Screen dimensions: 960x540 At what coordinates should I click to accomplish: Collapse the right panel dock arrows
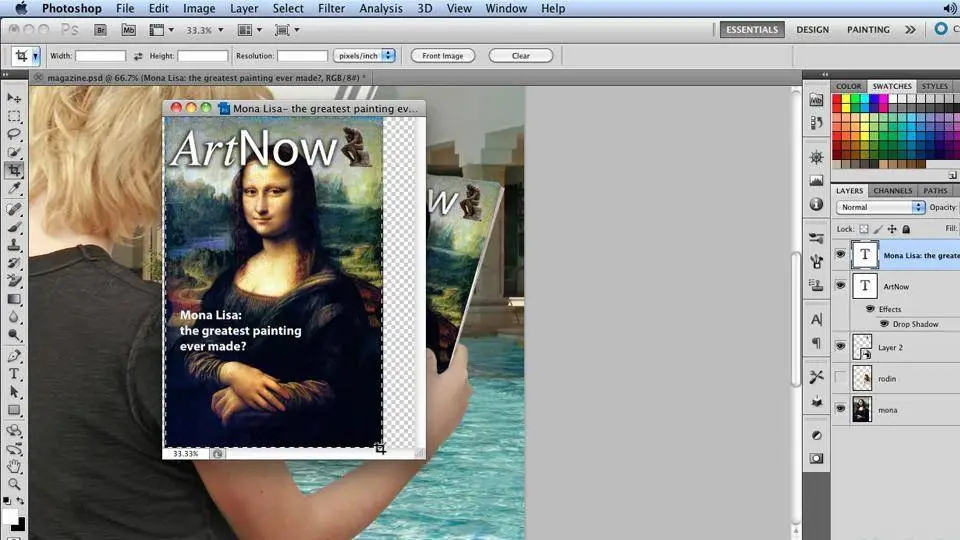(825, 74)
